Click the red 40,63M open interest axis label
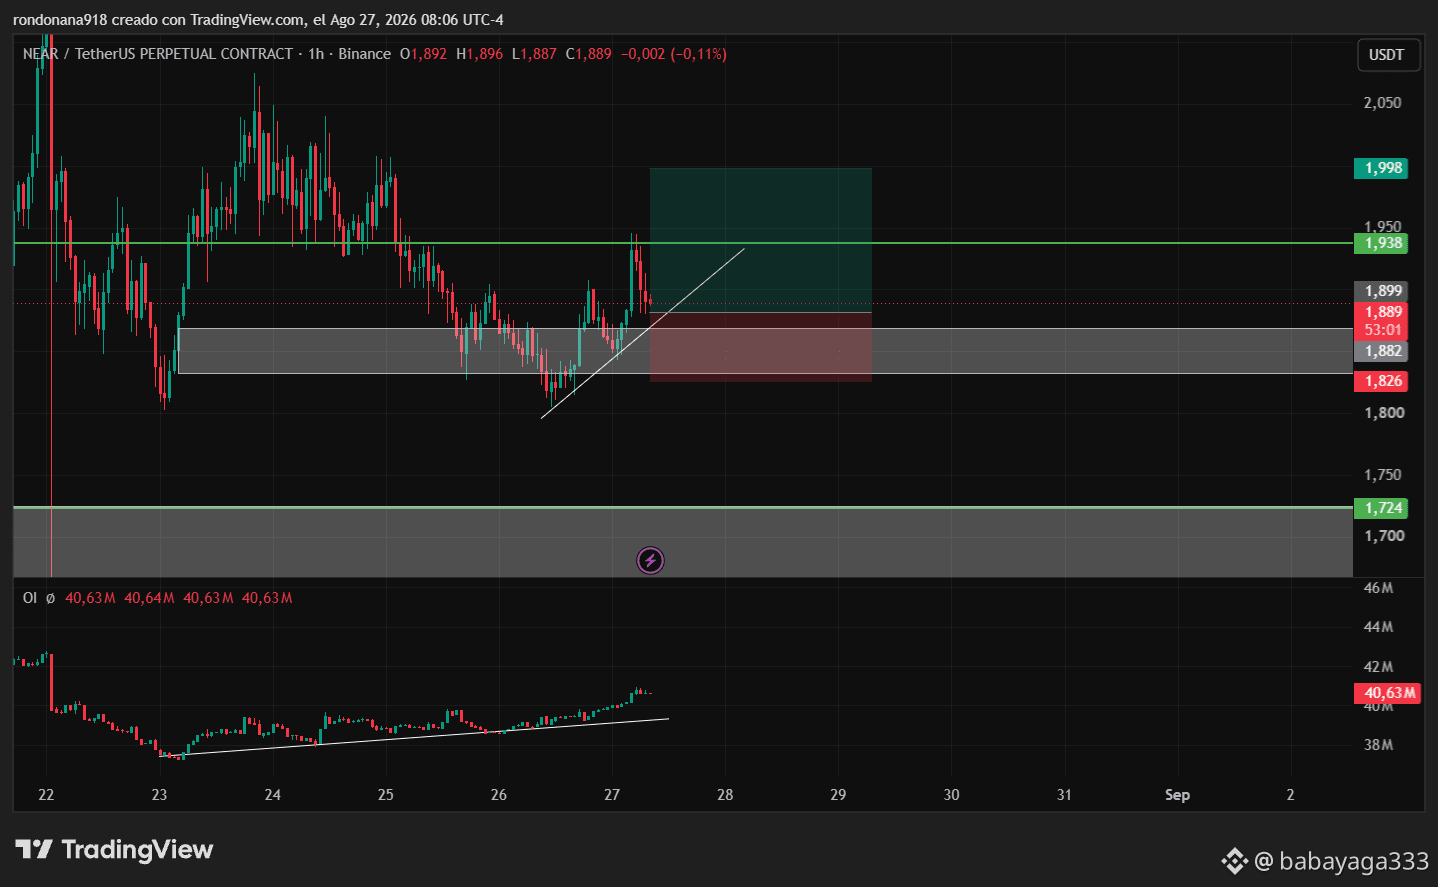Viewport: 1438px width, 887px height. (x=1387, y=693)
